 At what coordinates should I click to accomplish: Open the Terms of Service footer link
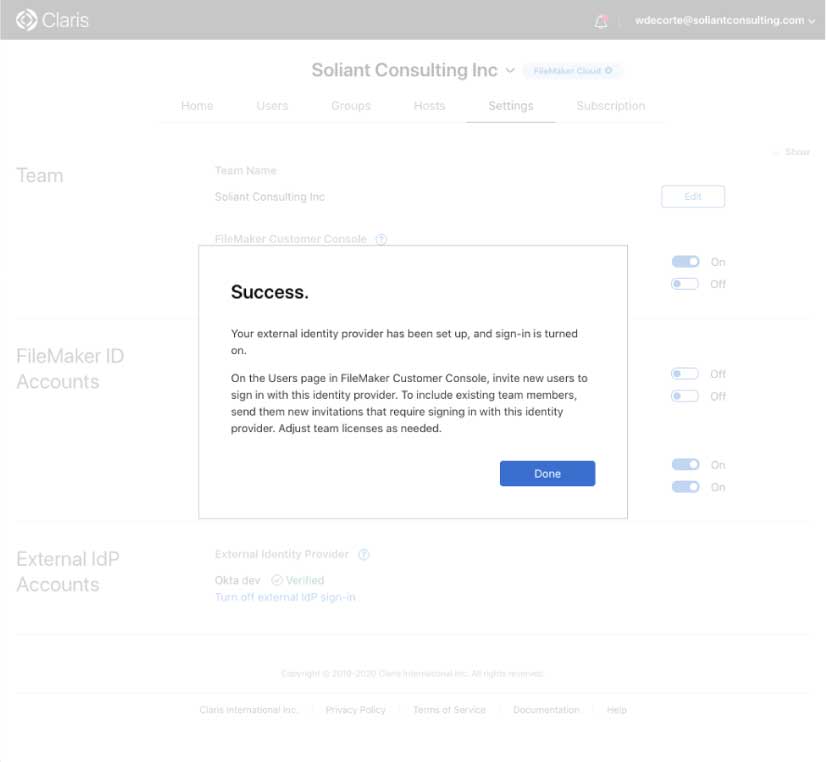coord(449,710)
